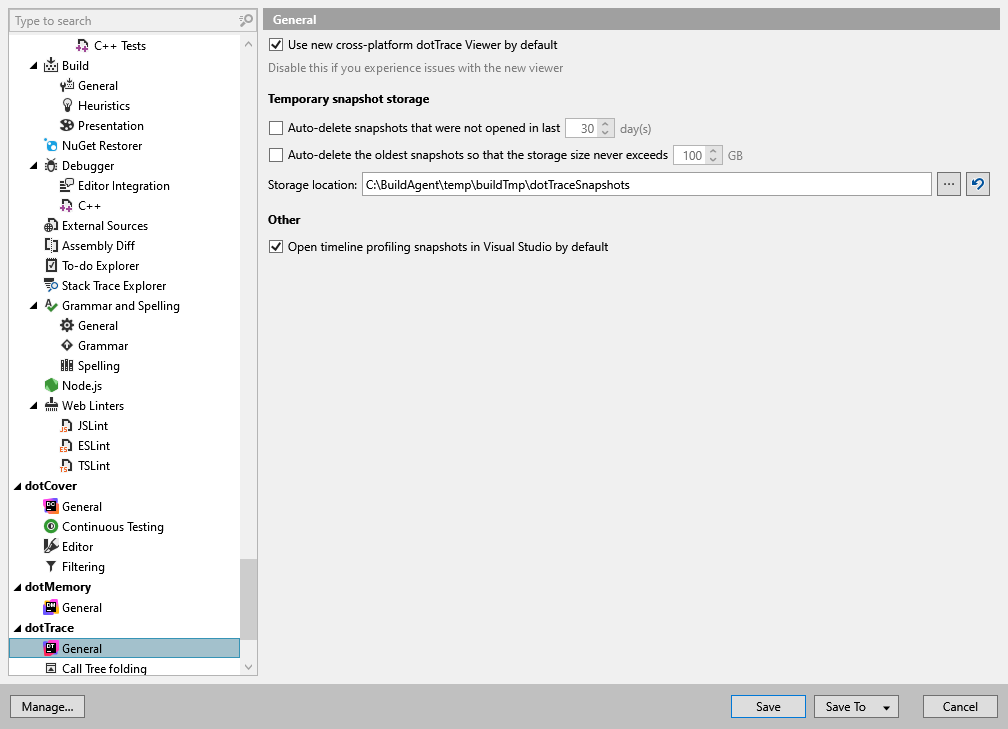Click the C++ Tests icon in tree

(x=83, y=46)
